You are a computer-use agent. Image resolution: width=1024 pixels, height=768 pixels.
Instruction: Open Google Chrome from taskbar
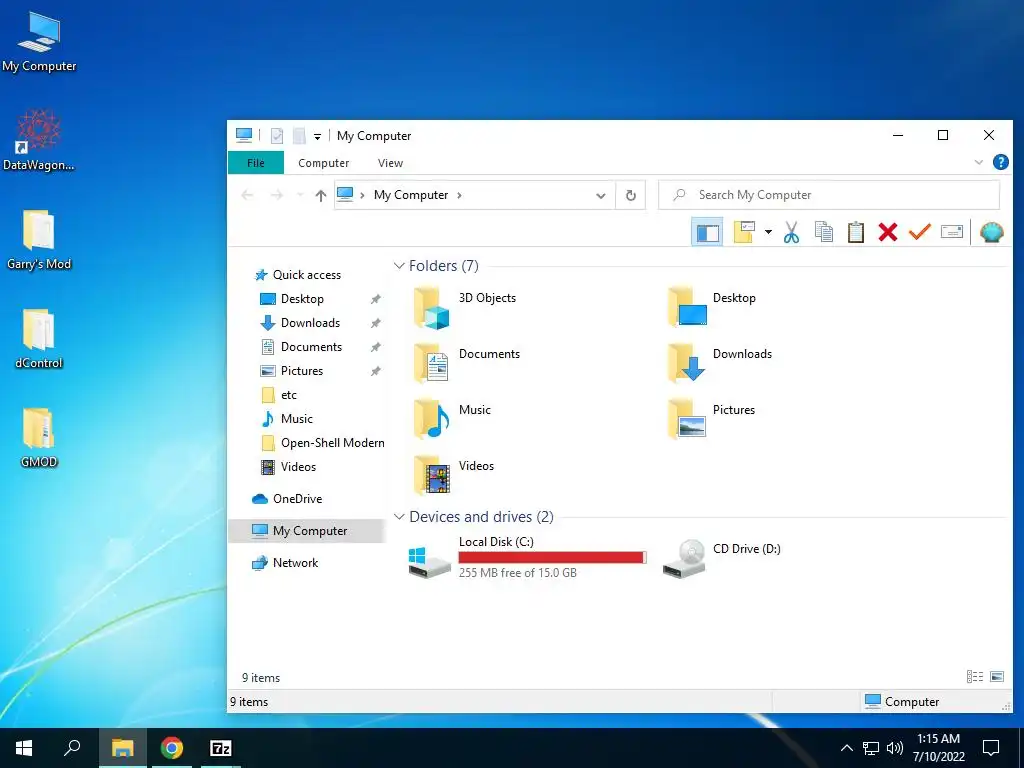(172, 748)
